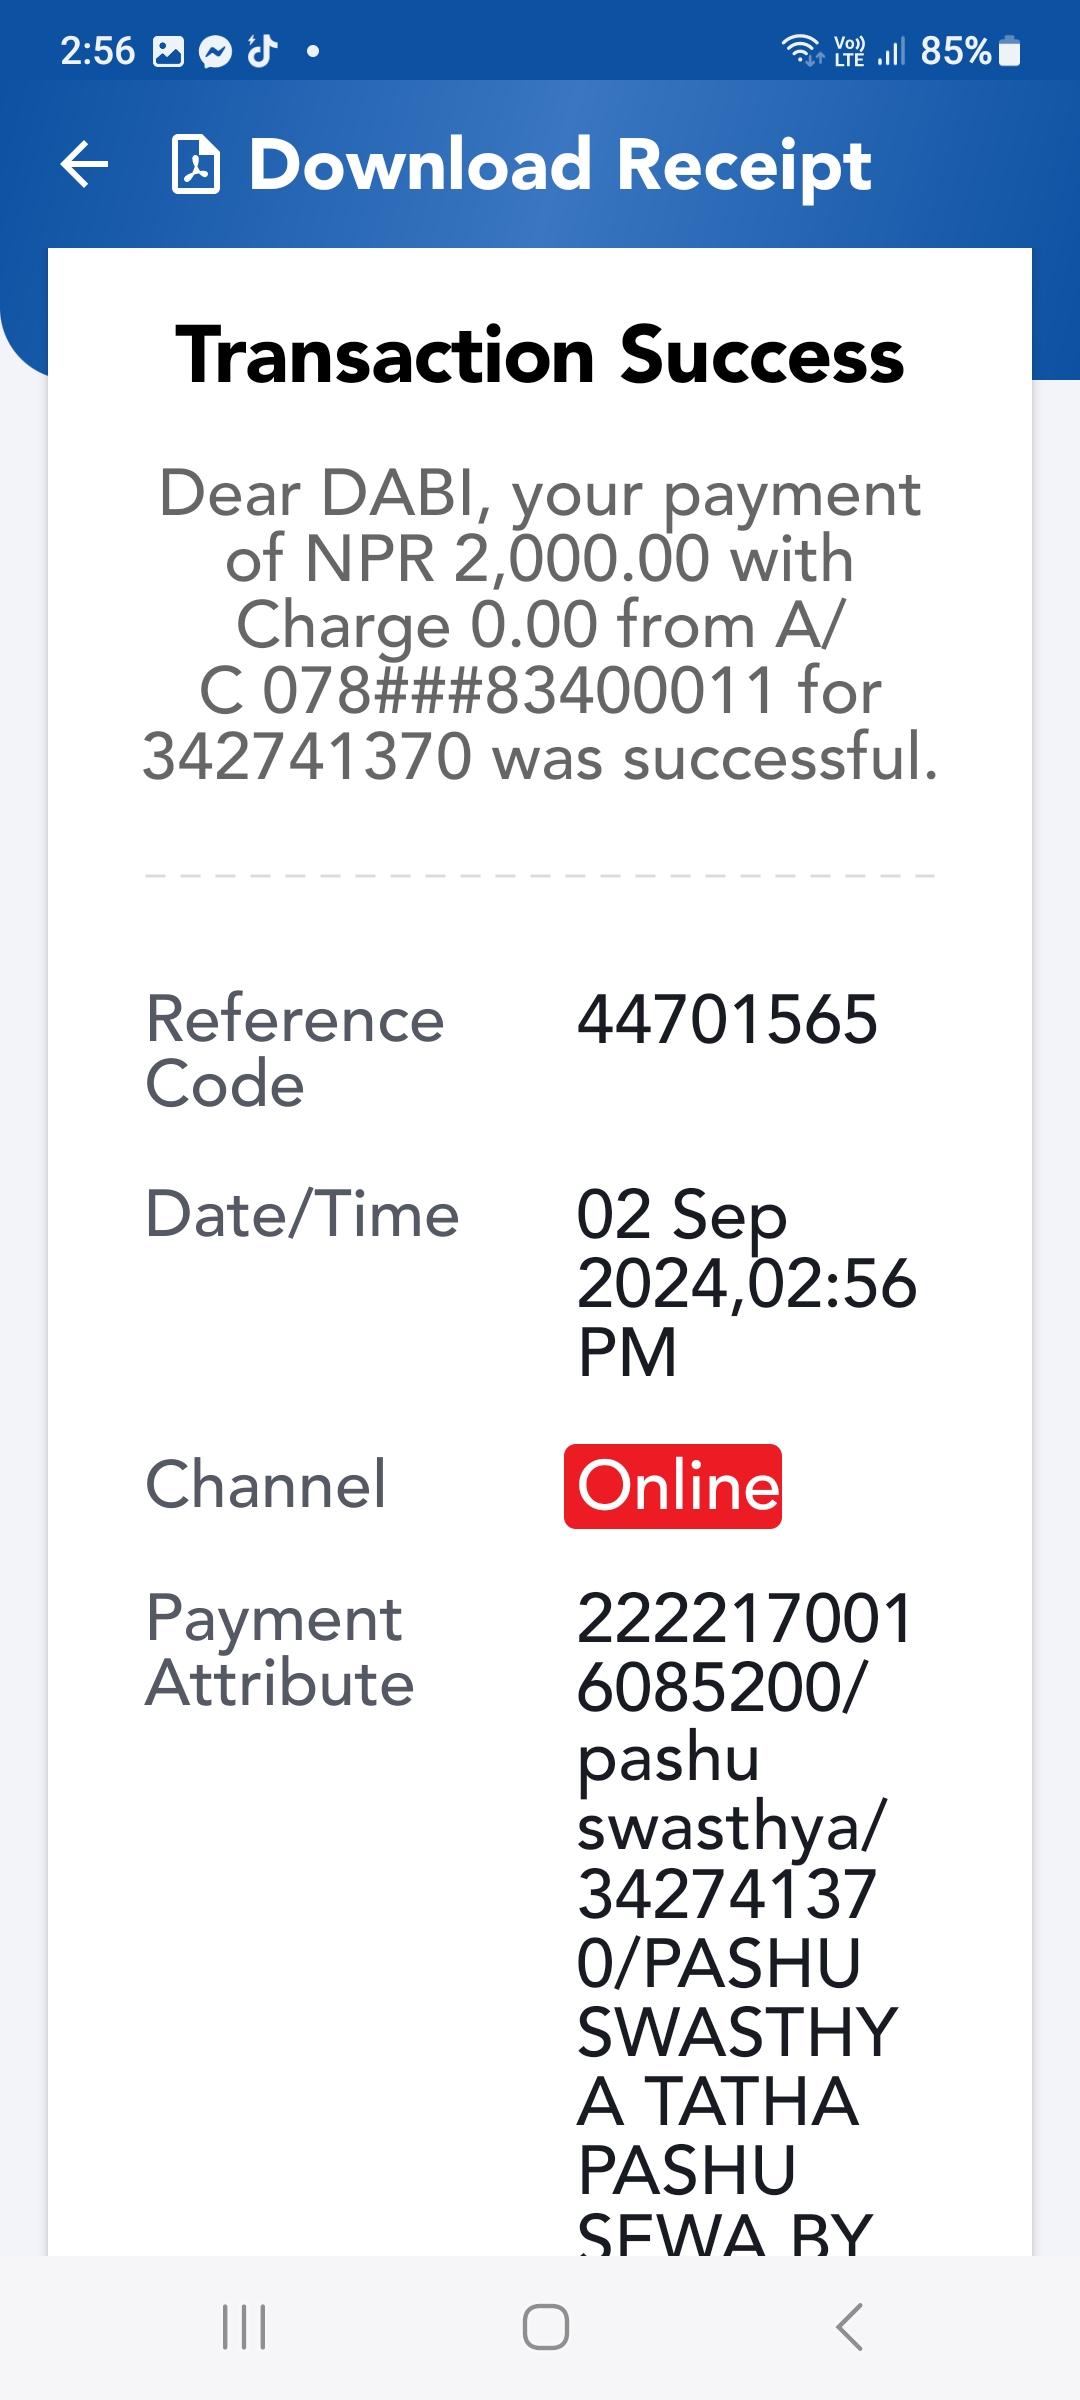Select the reference code 44701565

coord(727,1020)
